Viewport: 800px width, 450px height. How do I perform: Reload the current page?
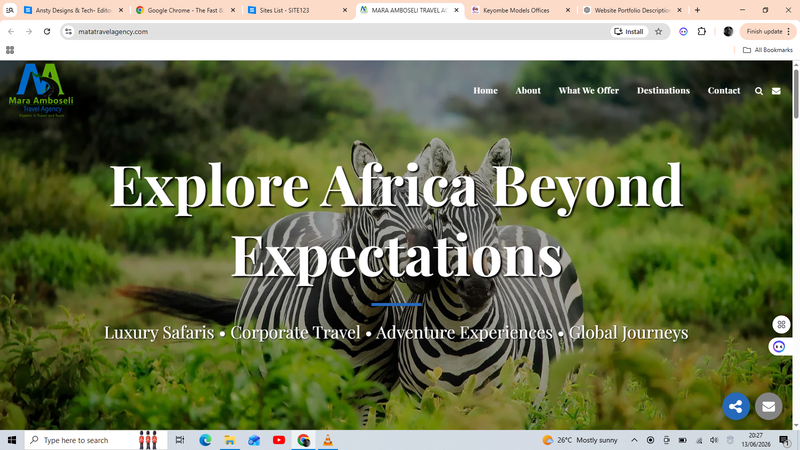tap(47, 32)
